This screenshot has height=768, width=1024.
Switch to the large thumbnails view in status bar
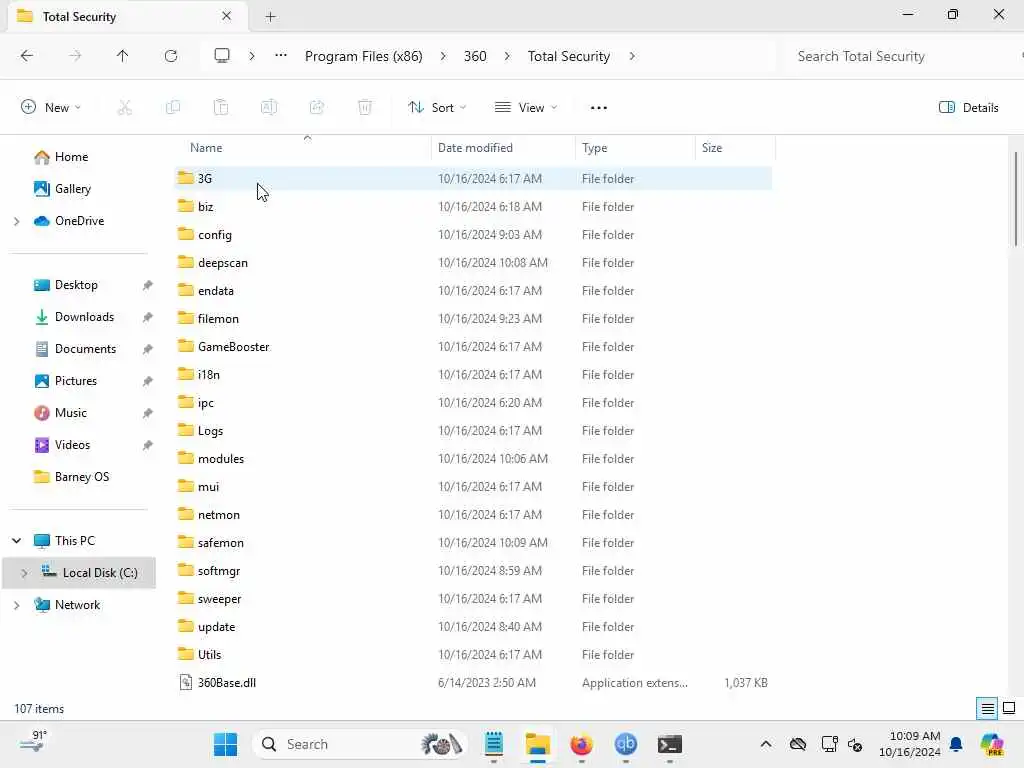[1009, 709]
